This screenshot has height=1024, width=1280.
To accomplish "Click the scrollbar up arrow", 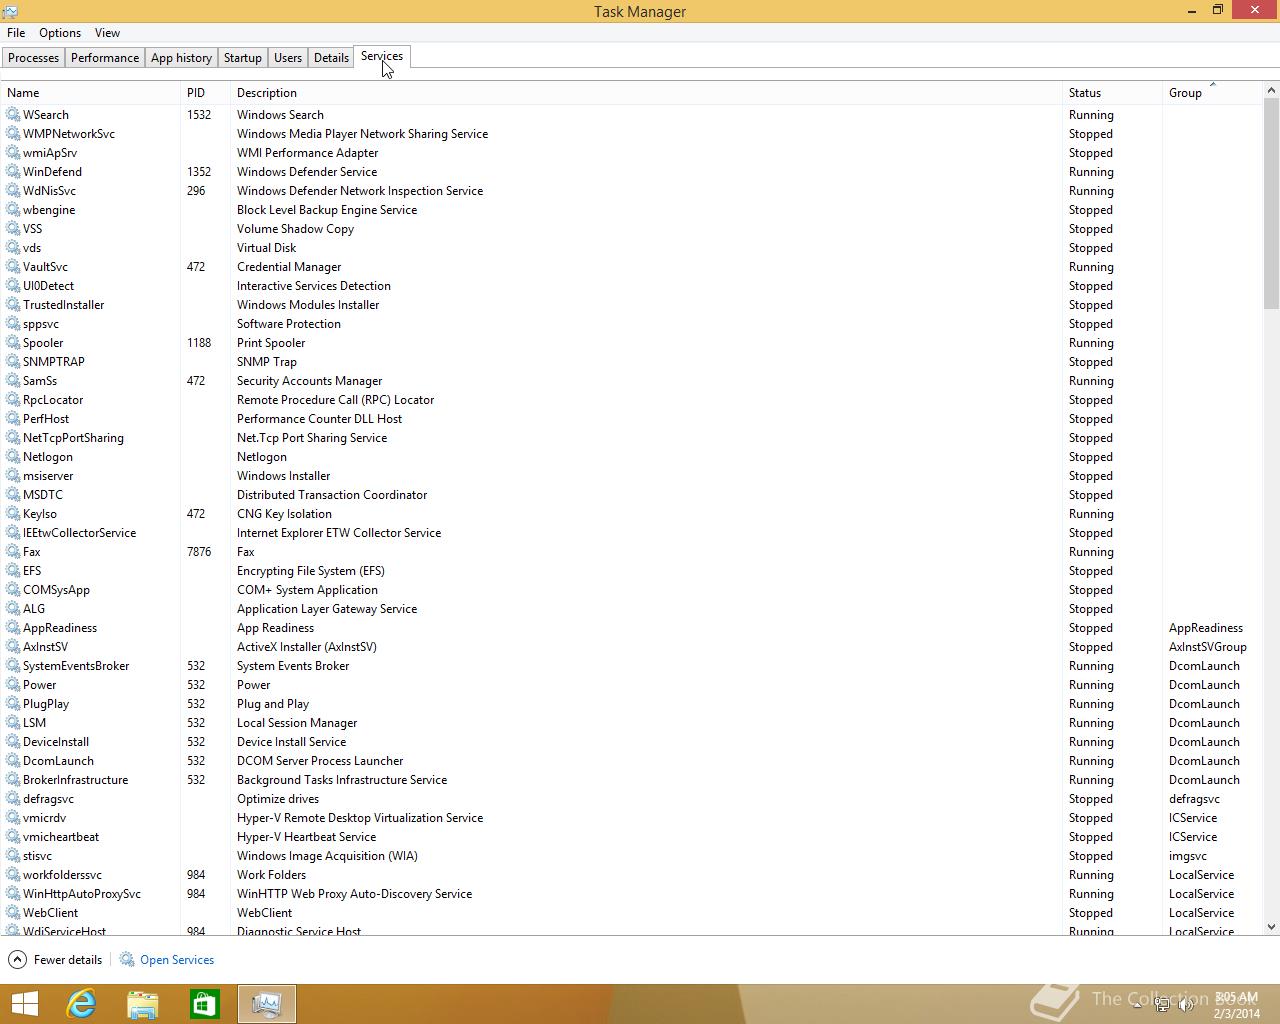I will point(1271,91).
